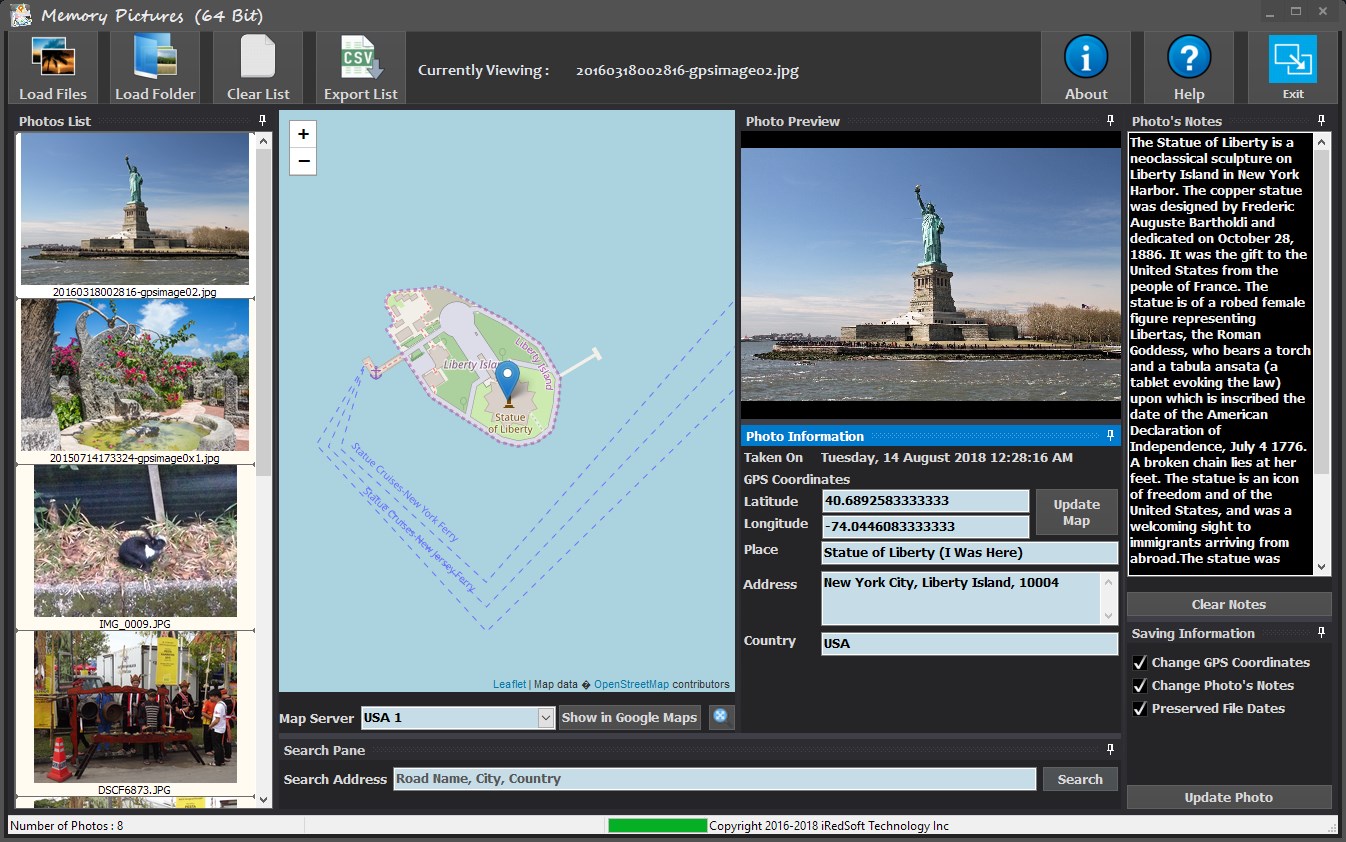Image resolution: width=1346 pixels, height=842 pixels.
Task: Uncheck Change Photo's Notes option
Action: click(1139, 685)
